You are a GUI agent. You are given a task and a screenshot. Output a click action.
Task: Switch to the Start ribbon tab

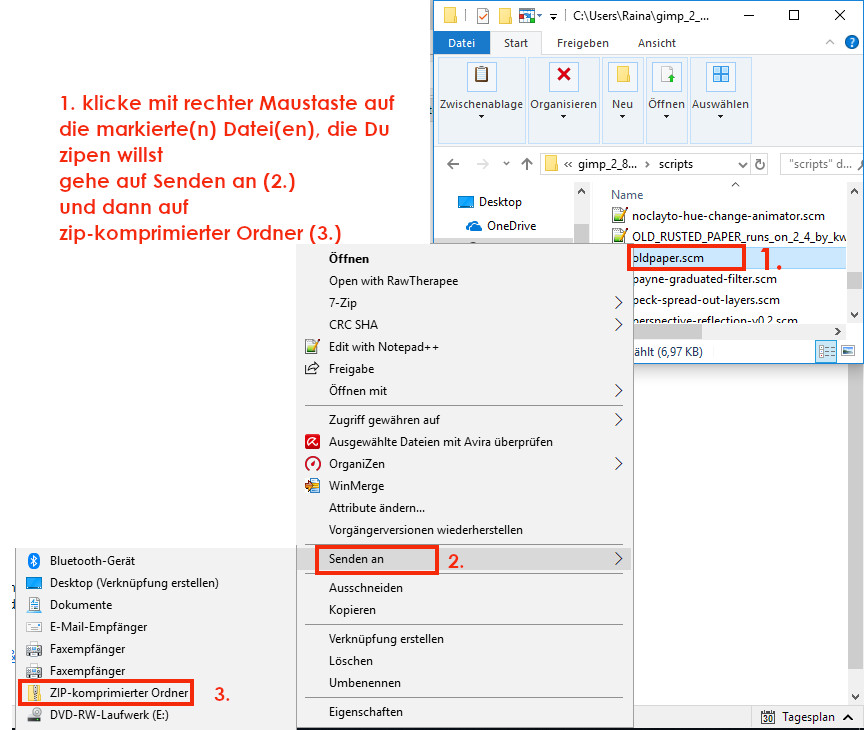click(515, 43)
